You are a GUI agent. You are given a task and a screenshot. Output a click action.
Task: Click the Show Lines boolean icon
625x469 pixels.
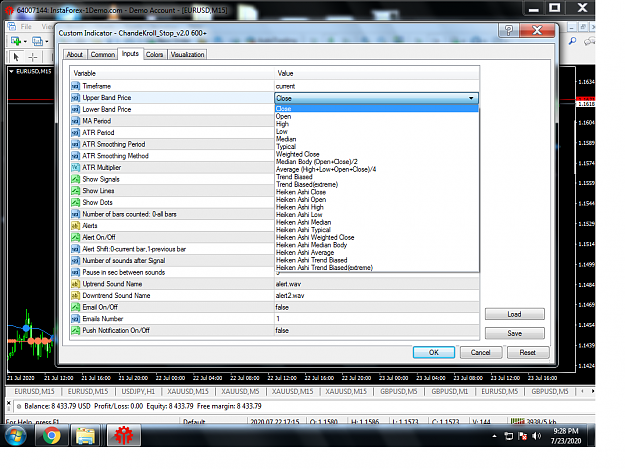coord(76,190)
